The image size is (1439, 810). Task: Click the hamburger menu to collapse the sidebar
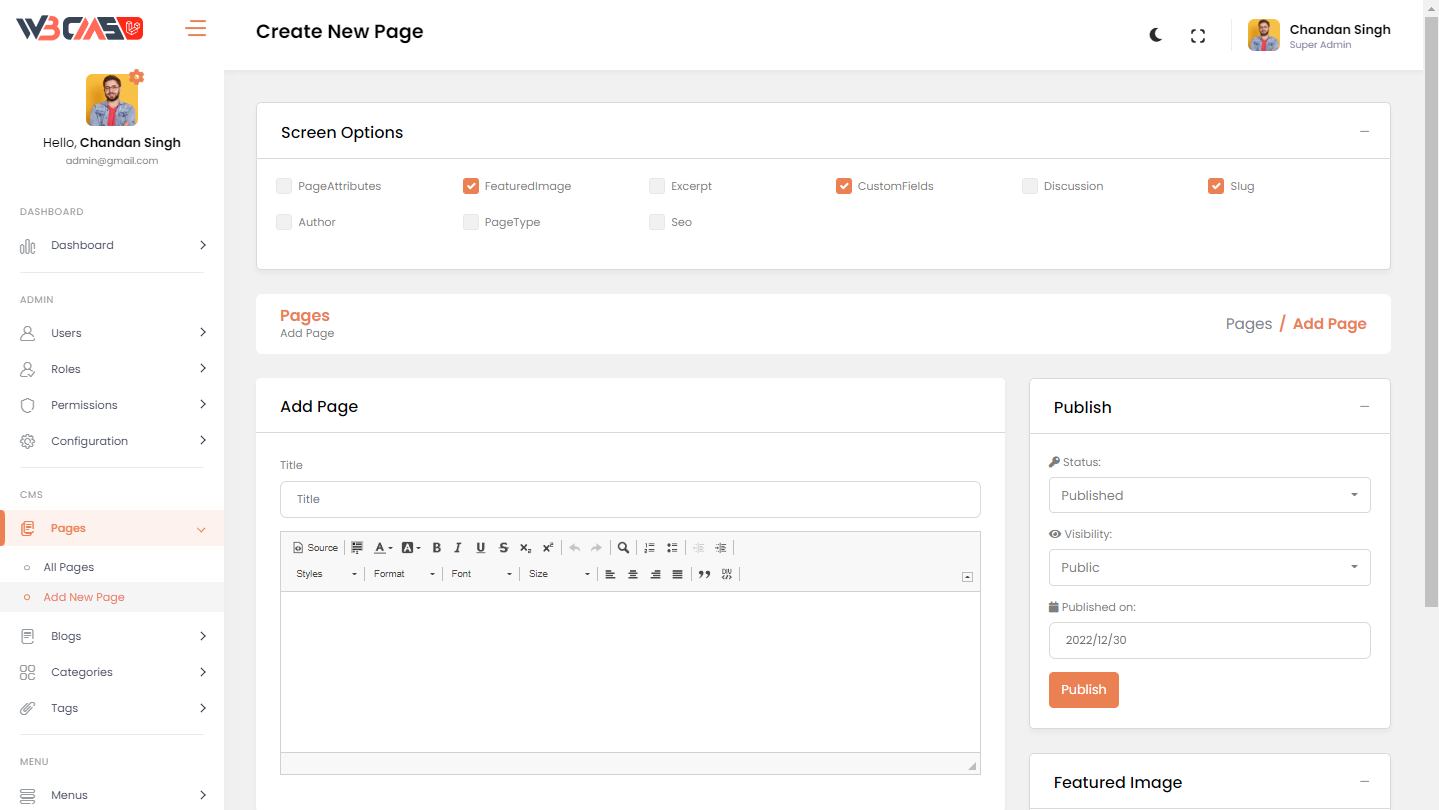(196, 29)
